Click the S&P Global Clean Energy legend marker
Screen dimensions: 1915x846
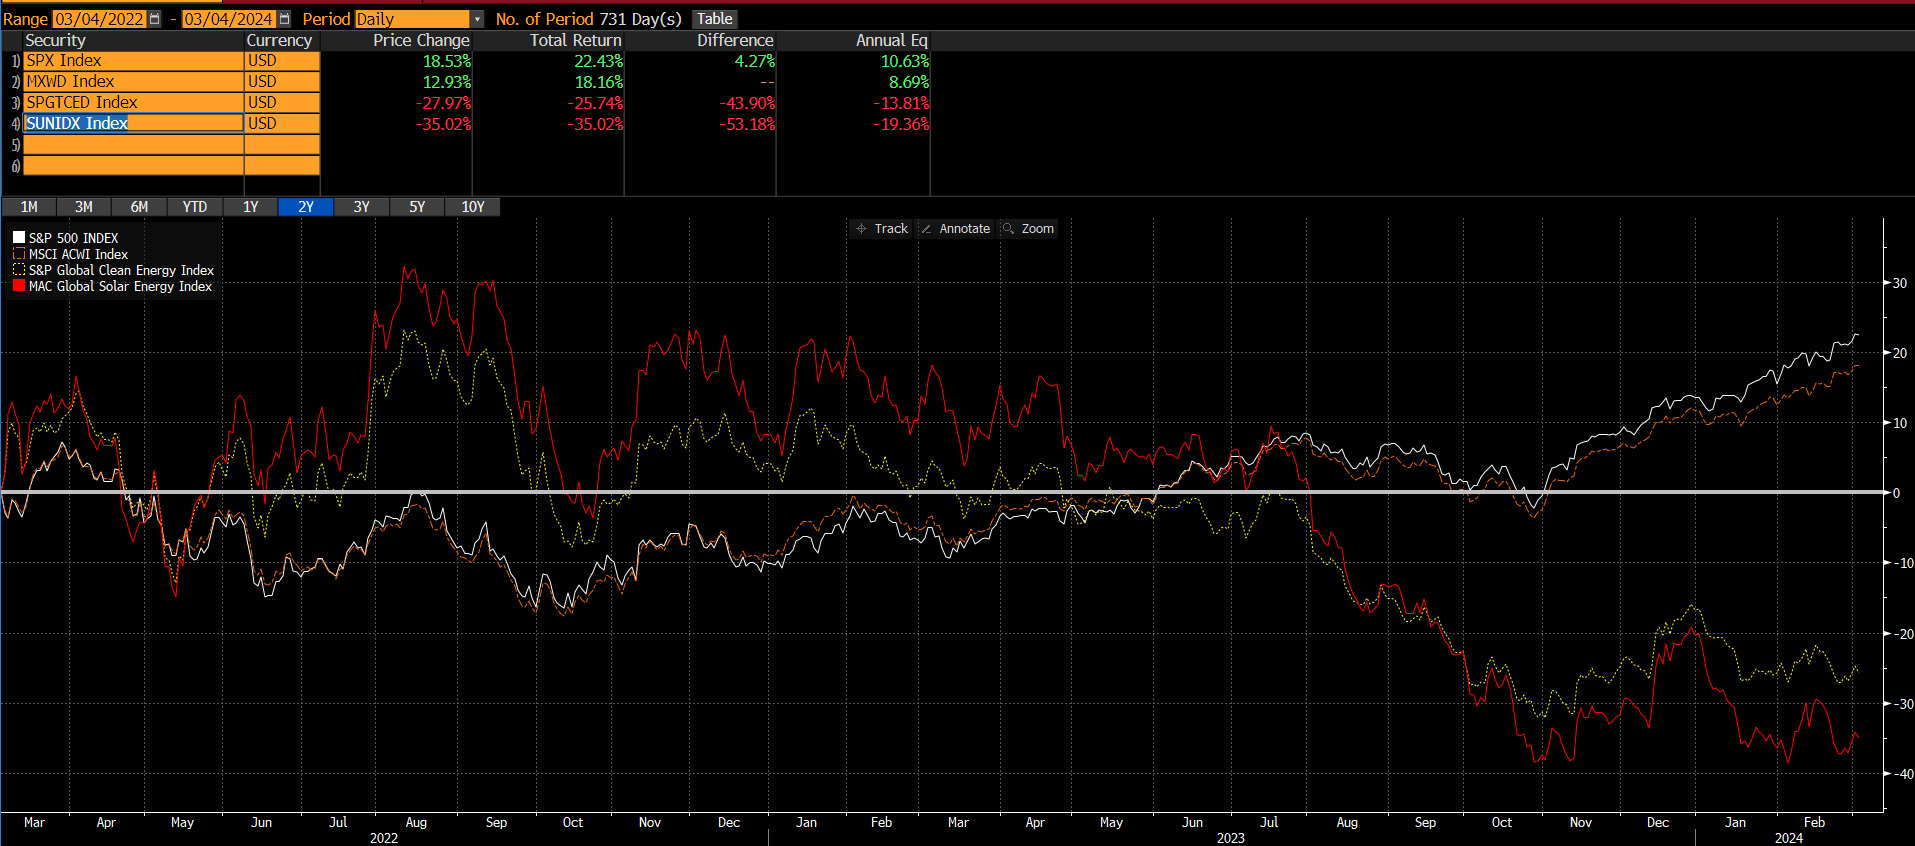tap(19, 270)
